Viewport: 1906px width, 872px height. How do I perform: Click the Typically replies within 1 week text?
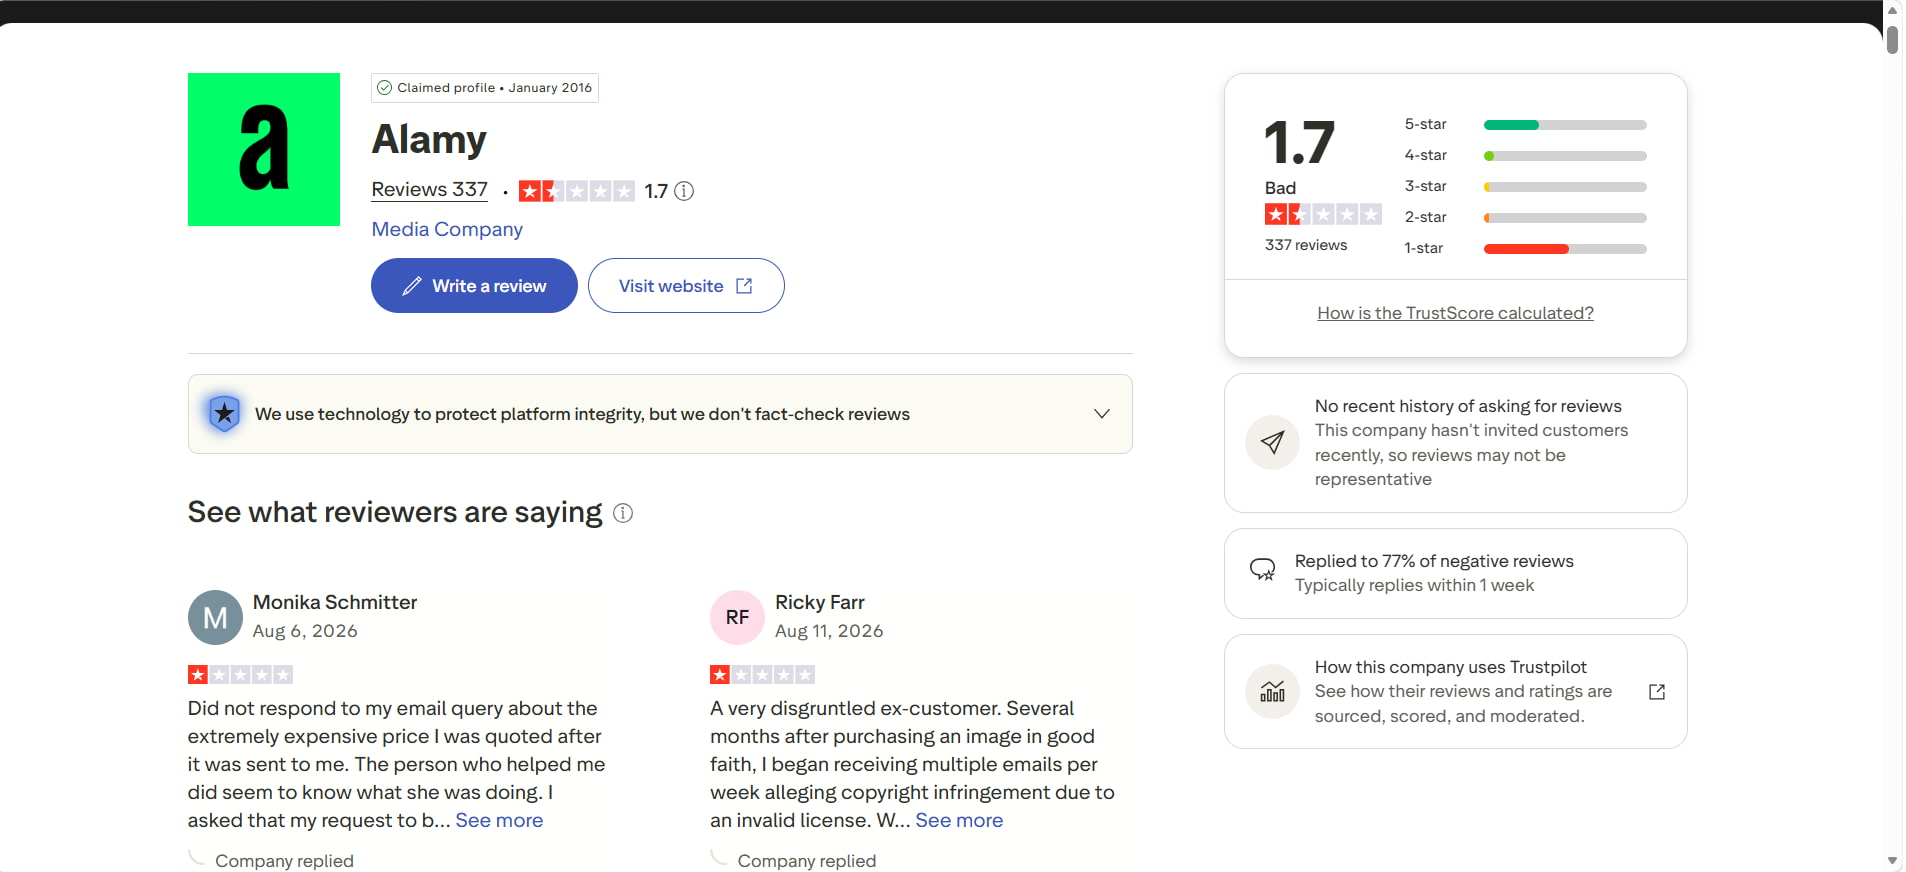(1414, 585)
